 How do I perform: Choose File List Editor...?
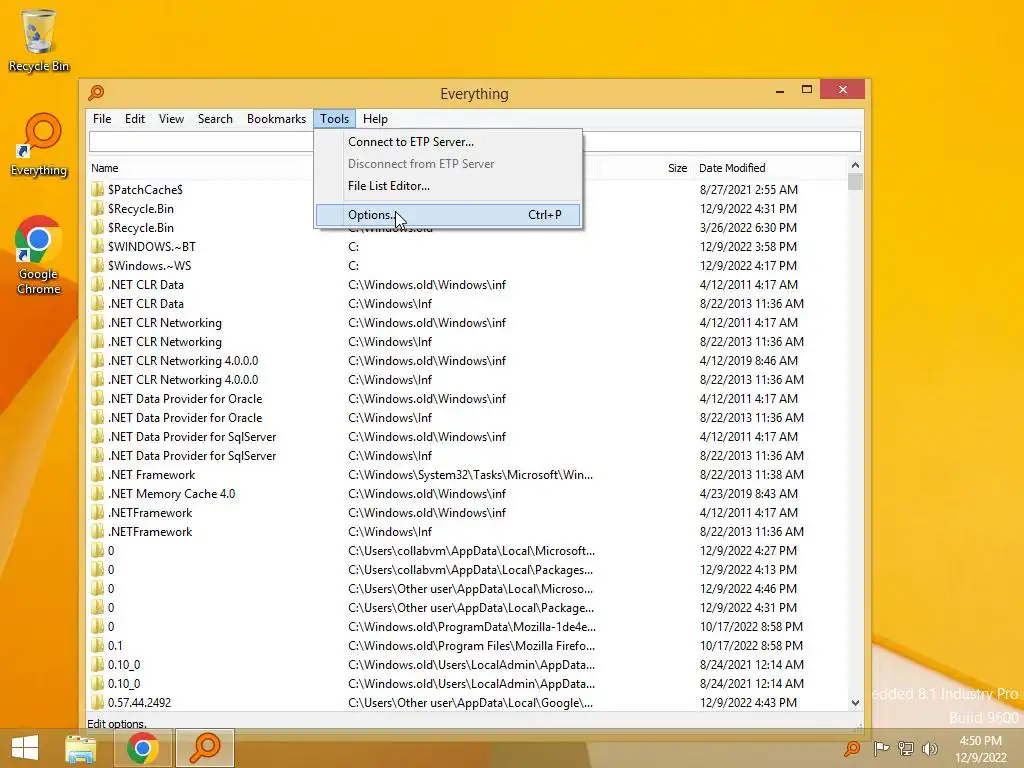(448, 186)
